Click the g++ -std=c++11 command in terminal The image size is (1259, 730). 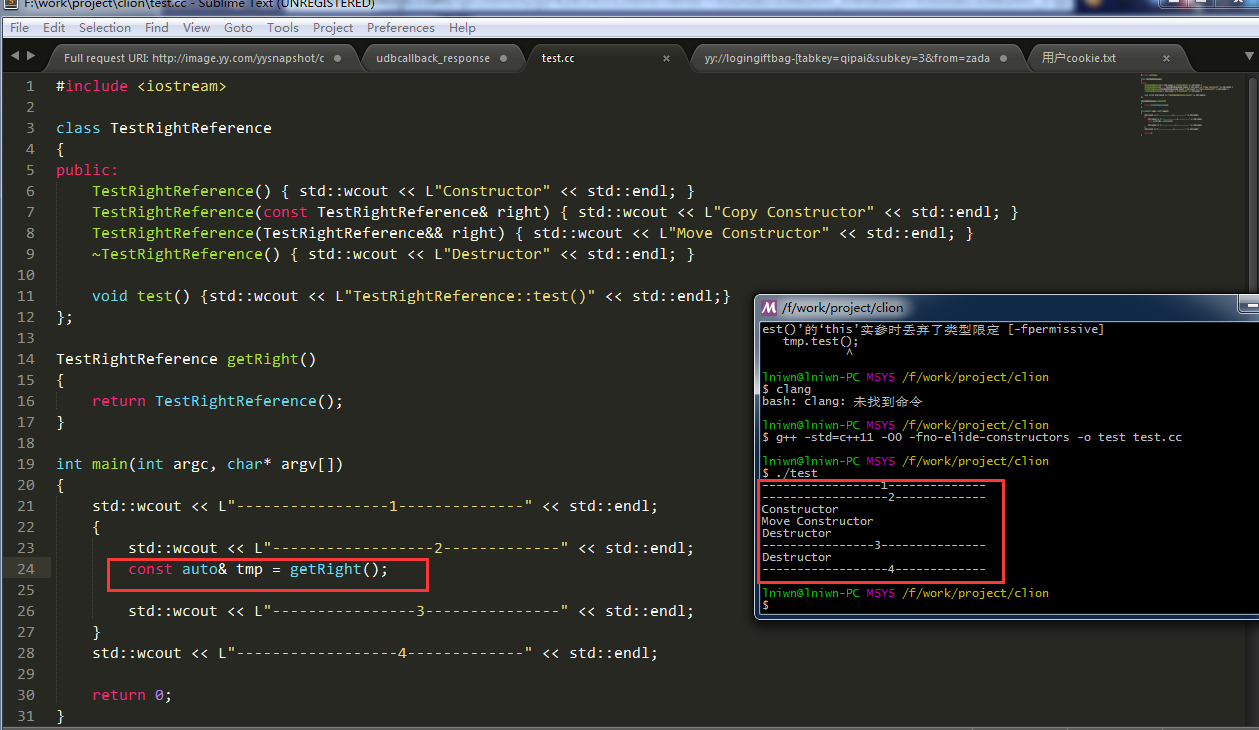pyautogui.click(x=972, y=437)
